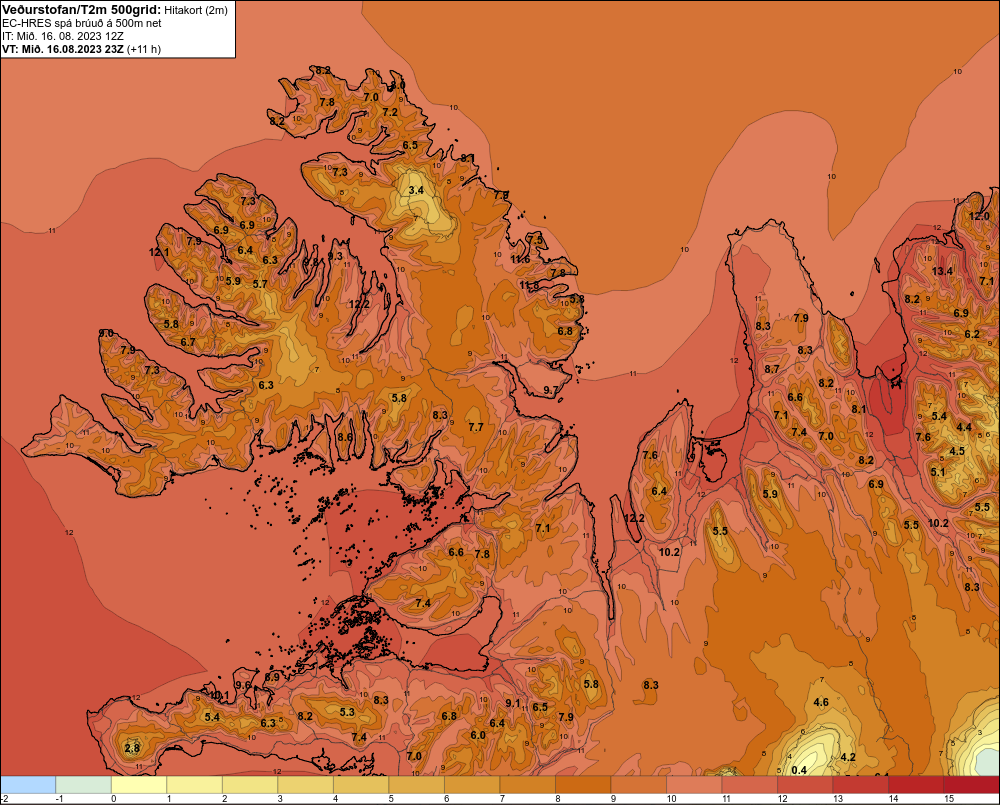This screenshot has height=805, width=1000.
Task: Click the '4.5' temperature value on the map
Action: (x=957, y=451)
